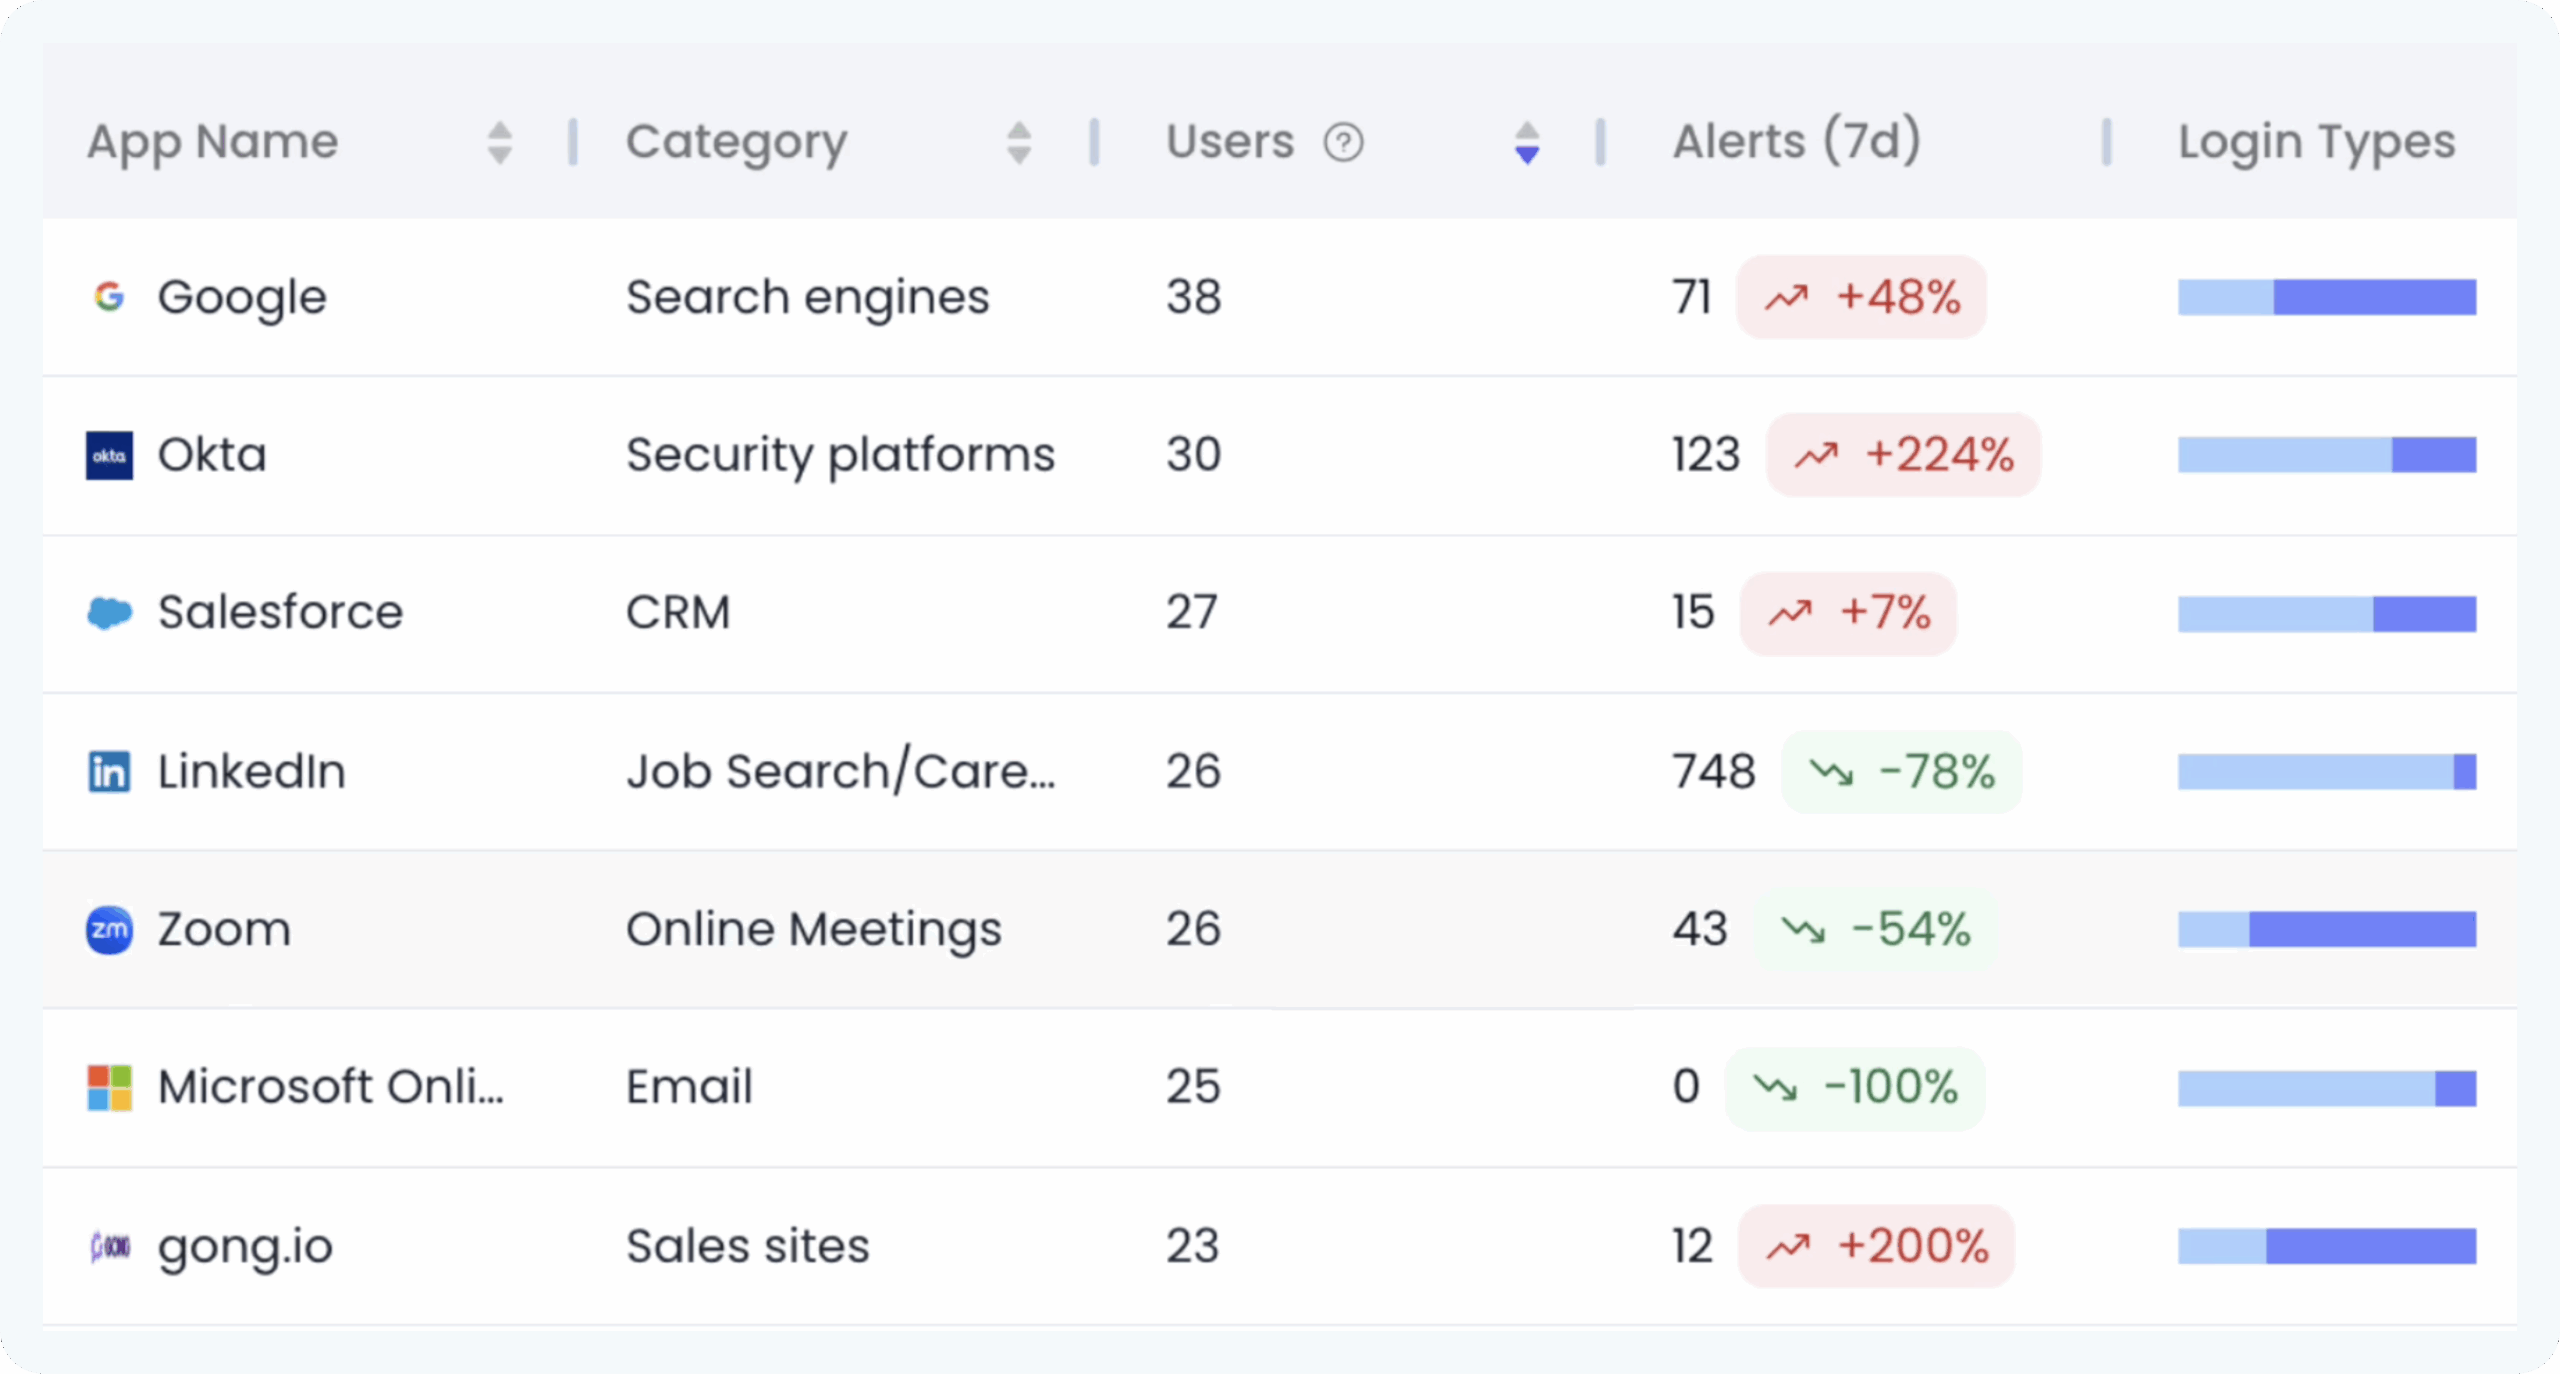Click LinkedIn's -78% alert trend badge
The image size is (2560, 1374).
(1901, 771)
